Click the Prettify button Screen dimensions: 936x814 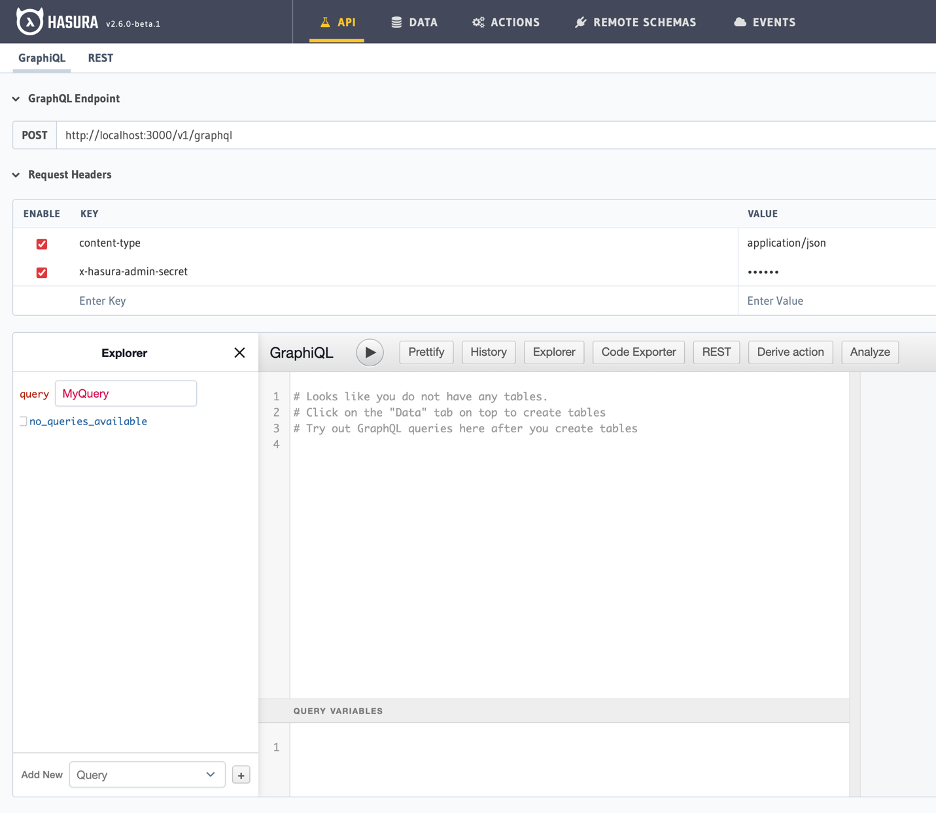coord(426,352)
